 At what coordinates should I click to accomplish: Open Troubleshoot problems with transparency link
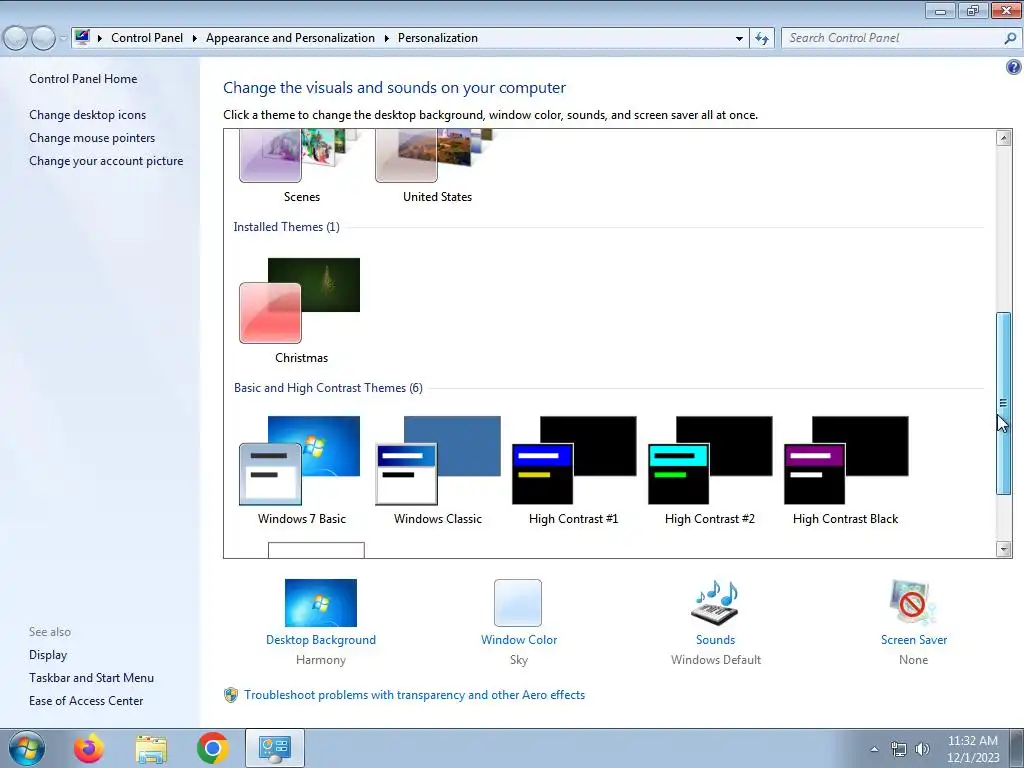pos(414,695)
